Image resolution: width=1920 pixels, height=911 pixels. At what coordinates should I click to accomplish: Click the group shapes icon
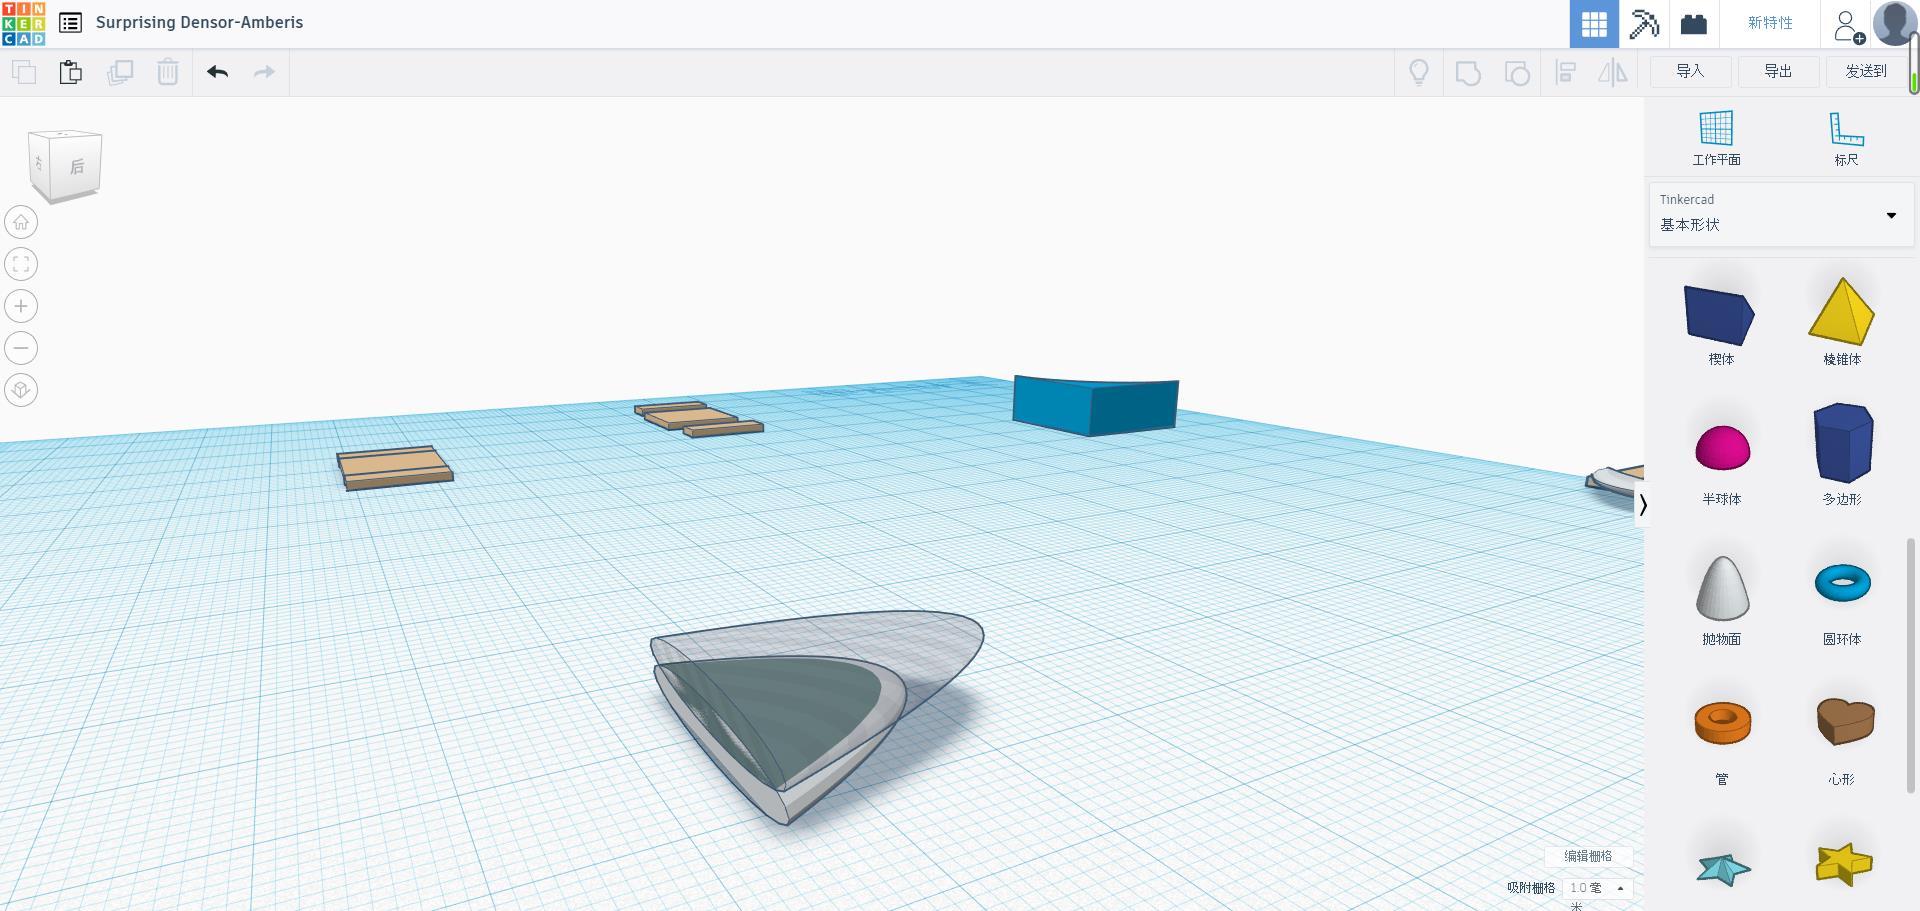[x=1468, y=73]
